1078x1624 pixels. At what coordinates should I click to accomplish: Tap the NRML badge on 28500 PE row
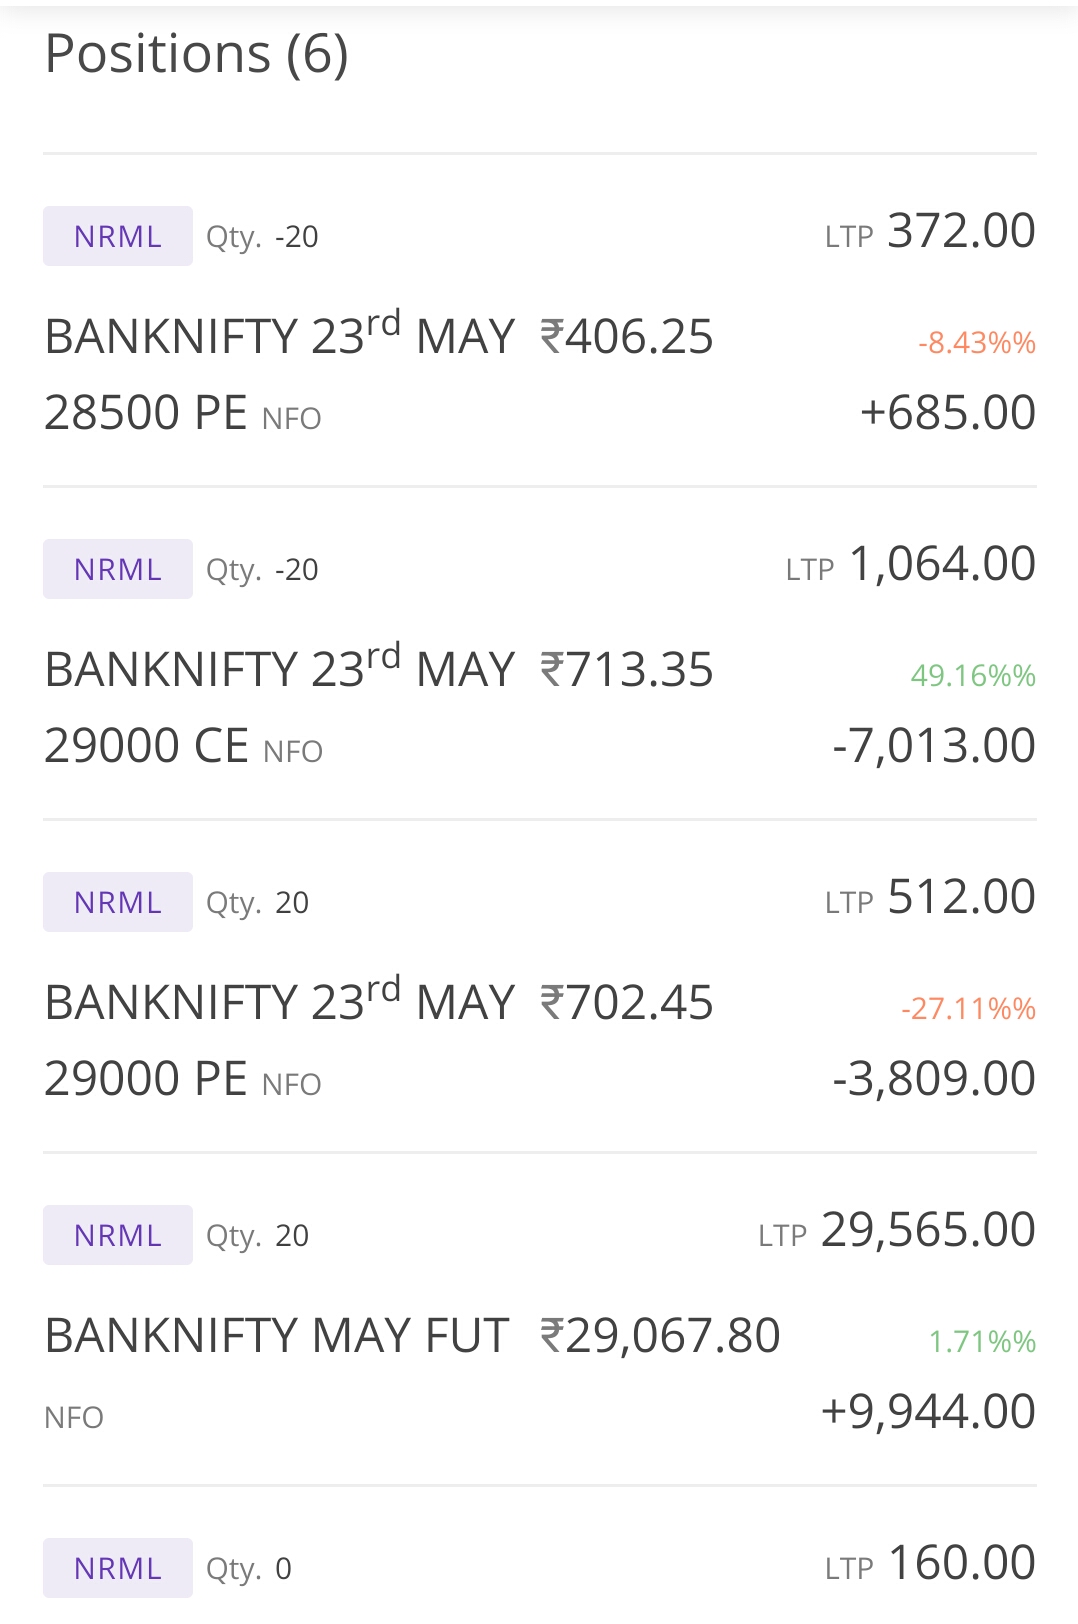pyautogui.click(x=118, y=236)
